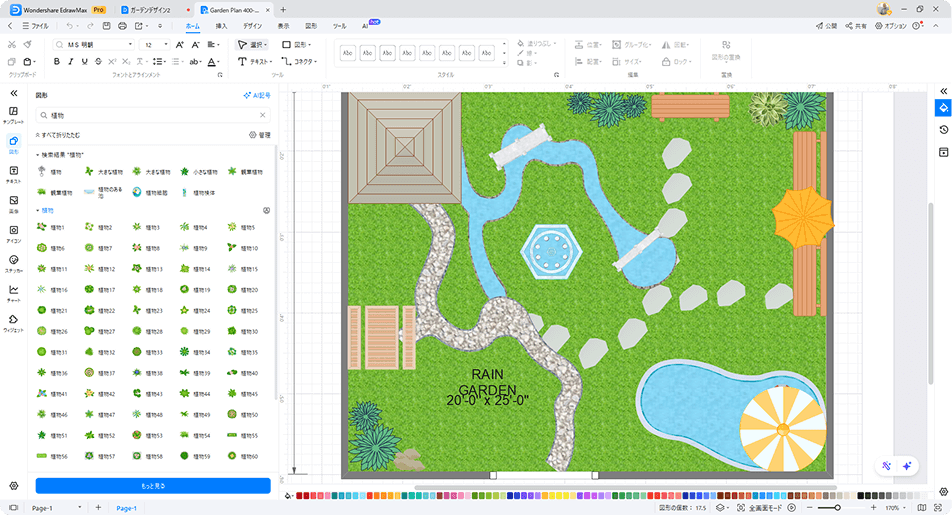Click the Copy icon in clipboard group
This screenshot has width=952, height=515.
point(12,61)
